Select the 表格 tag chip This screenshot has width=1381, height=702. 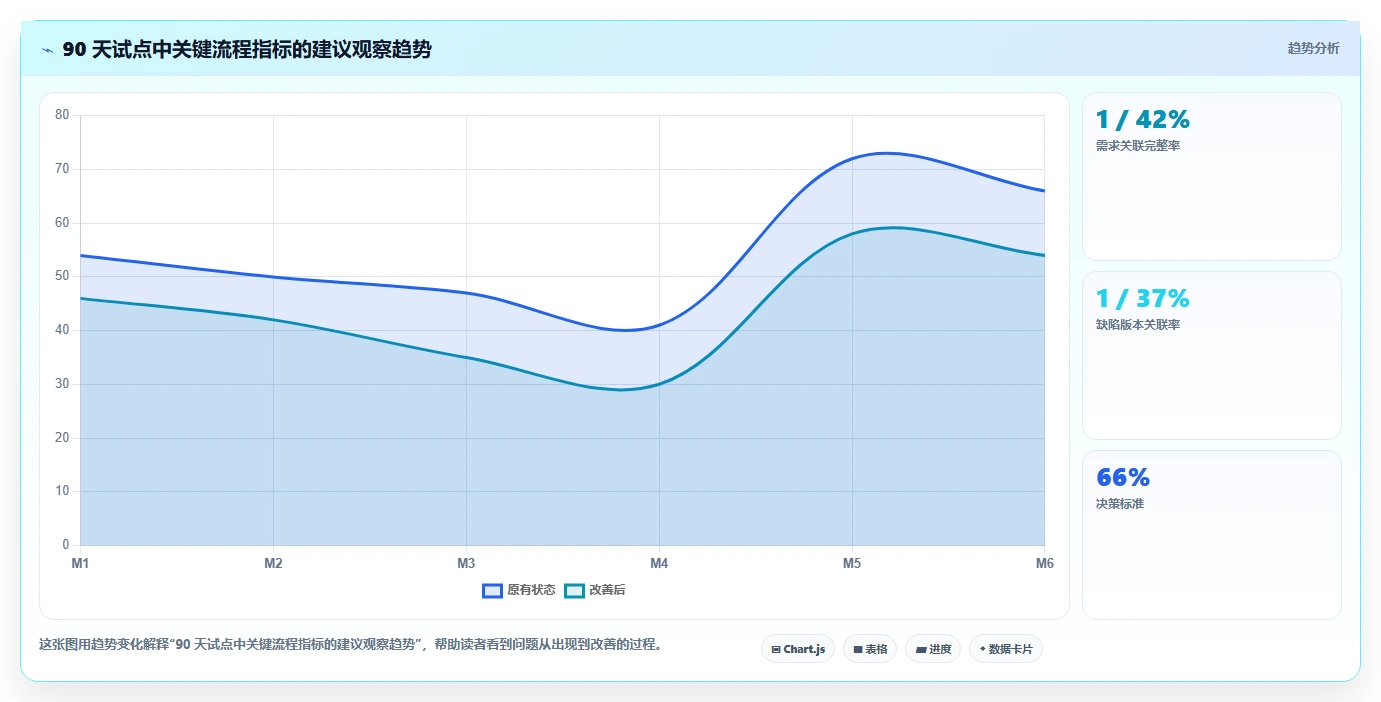[x=870, y=649]
